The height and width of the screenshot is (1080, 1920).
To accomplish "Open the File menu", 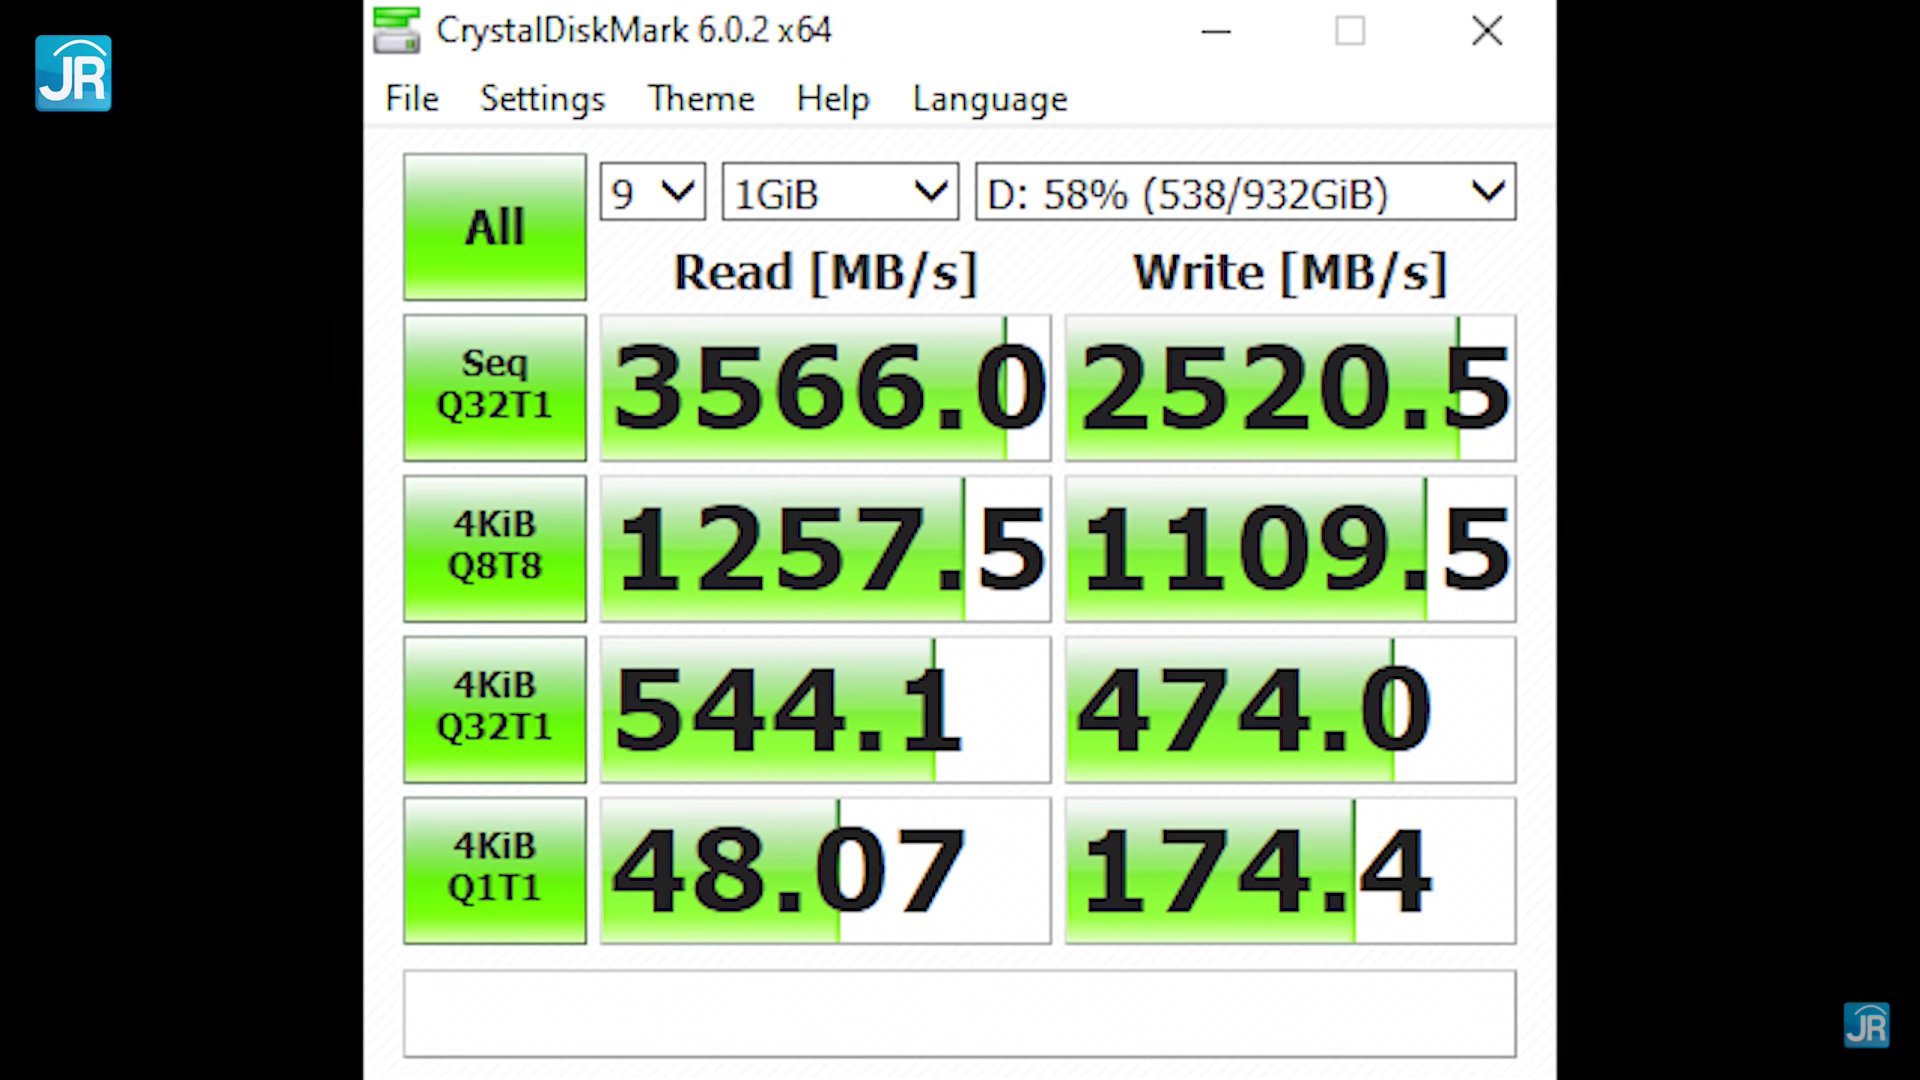I will pos(411,99).
